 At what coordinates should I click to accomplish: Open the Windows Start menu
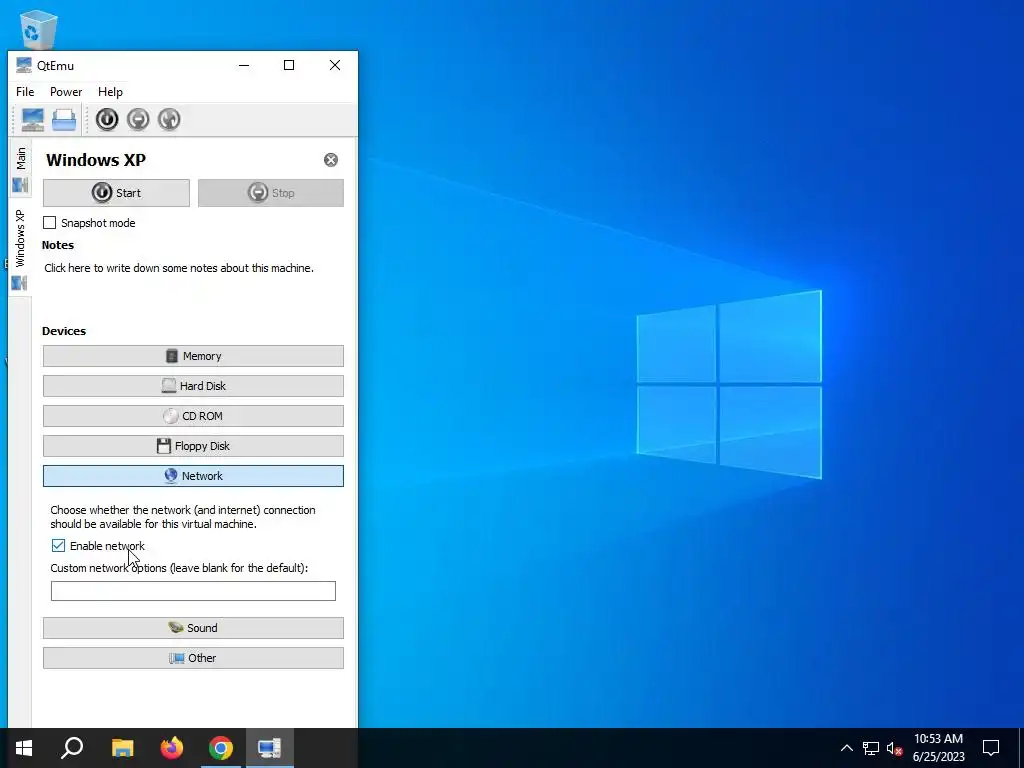(24, 748)
